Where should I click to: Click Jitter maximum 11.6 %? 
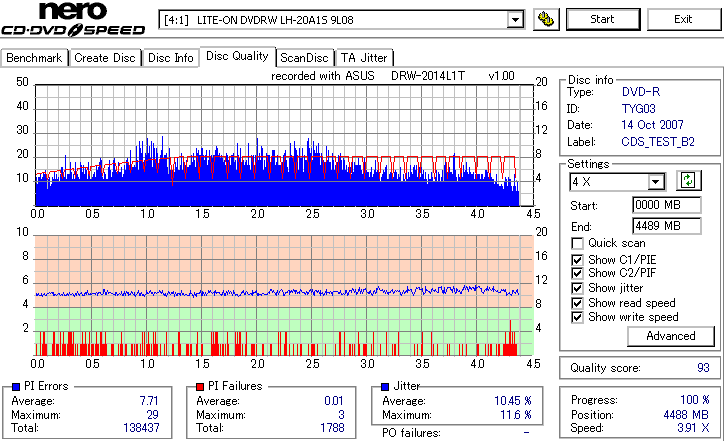click(x=516, y=415)
